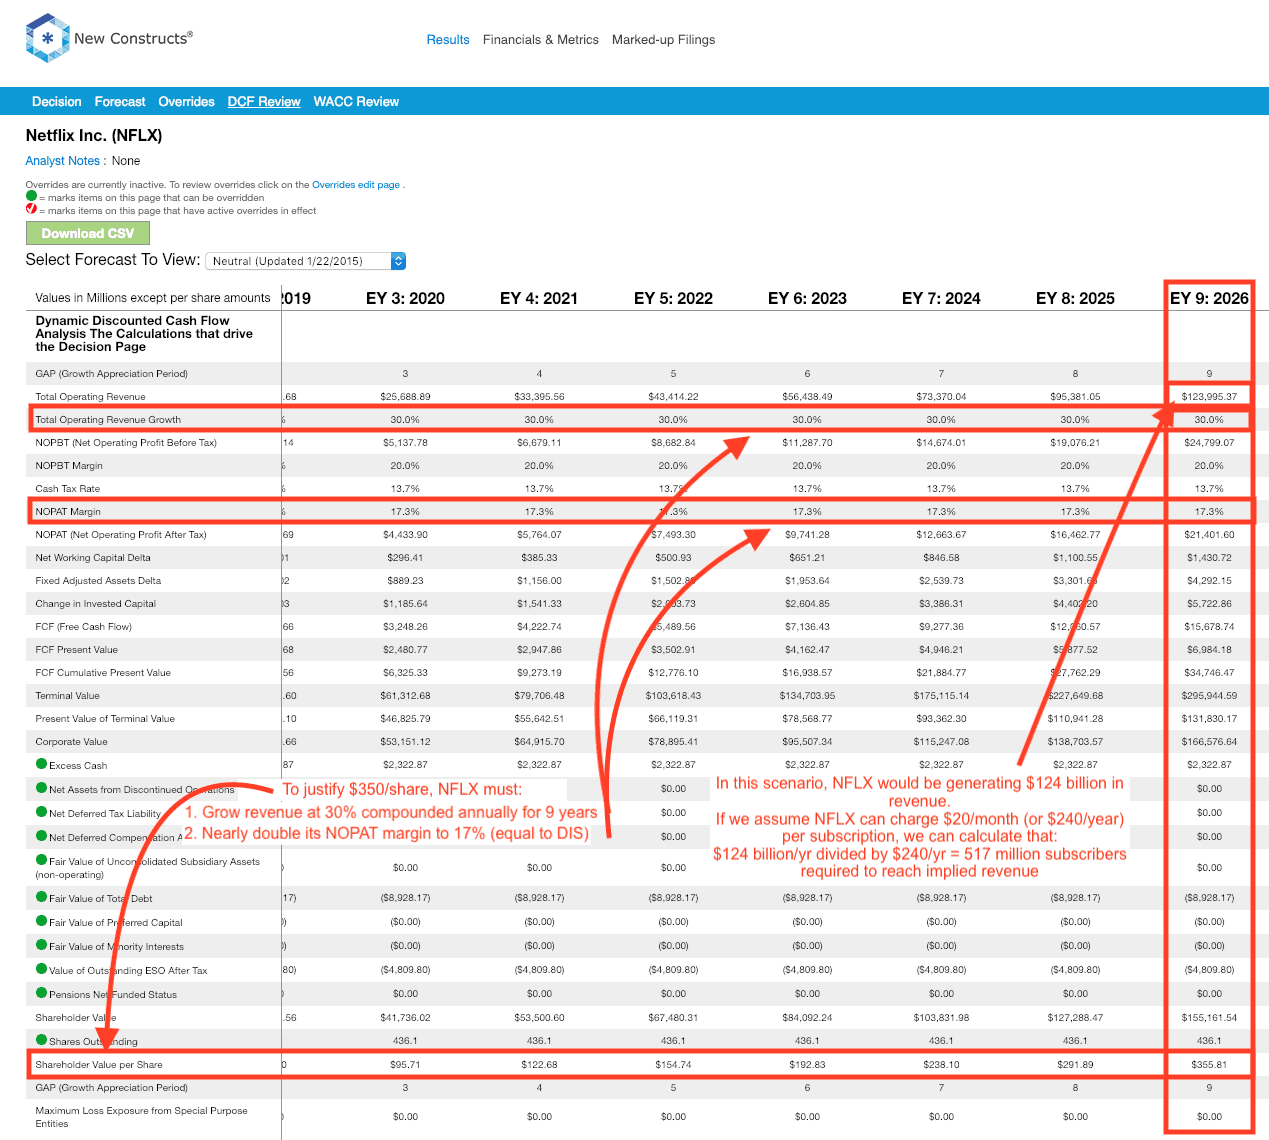Click the FCF (Free Cash Flow) label

pos(84,627)
